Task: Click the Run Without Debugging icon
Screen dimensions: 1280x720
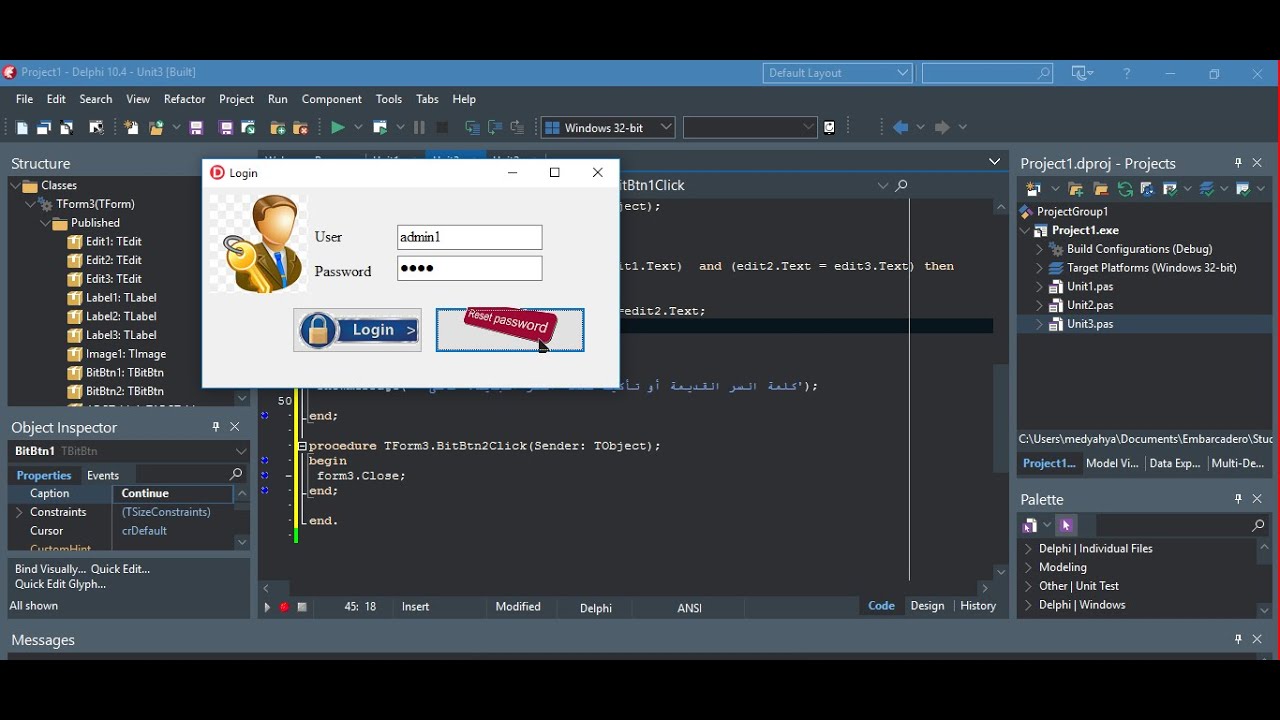Action: coord(381,128)
